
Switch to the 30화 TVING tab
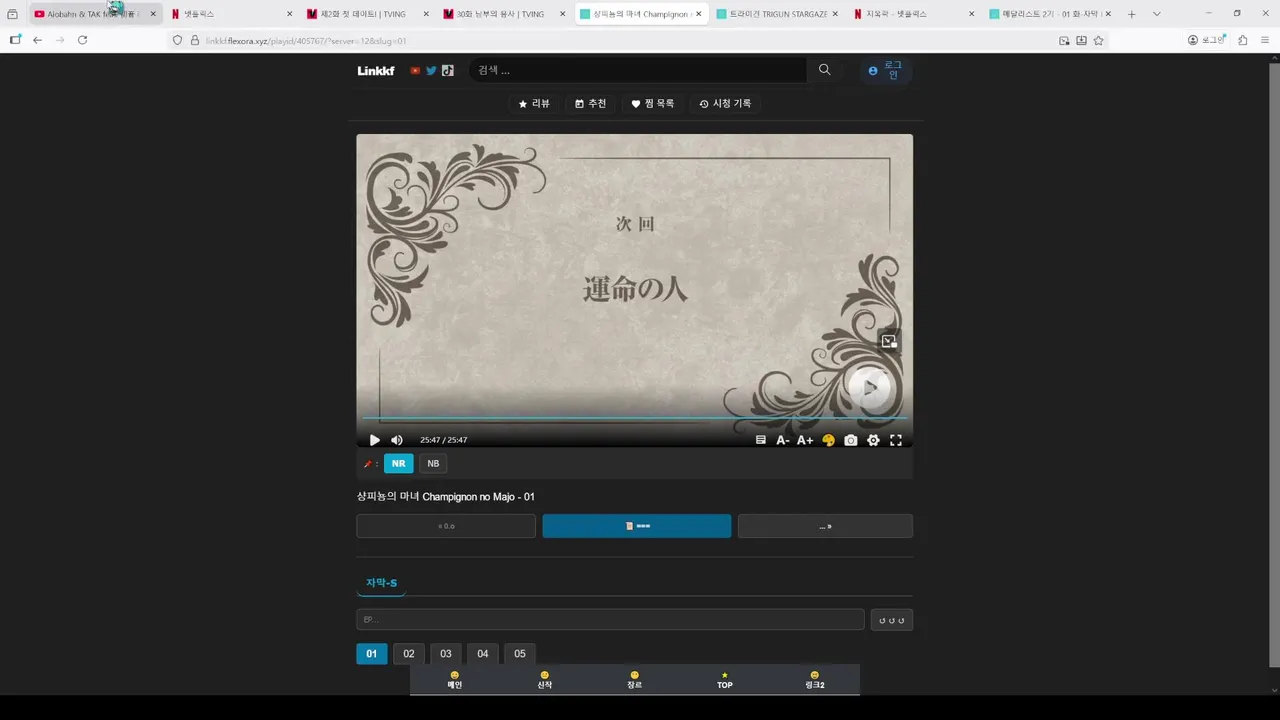pyautogui.click(x=505, y=14)
